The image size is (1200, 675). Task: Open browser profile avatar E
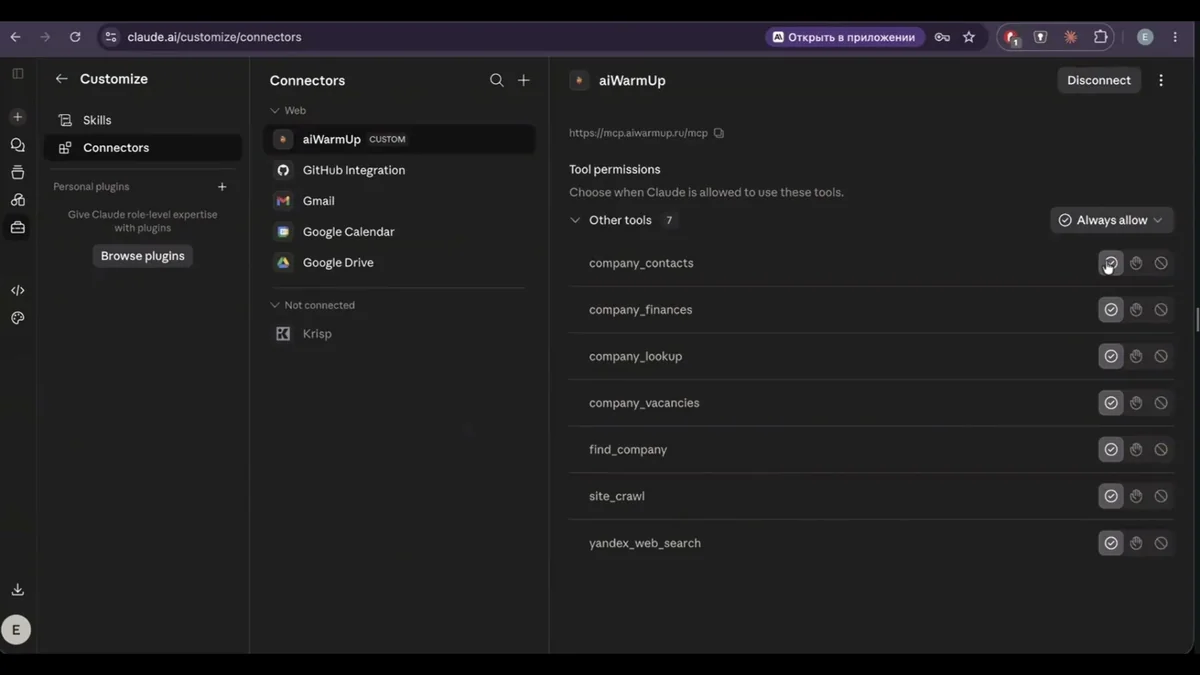click(x=1145, y=37)
